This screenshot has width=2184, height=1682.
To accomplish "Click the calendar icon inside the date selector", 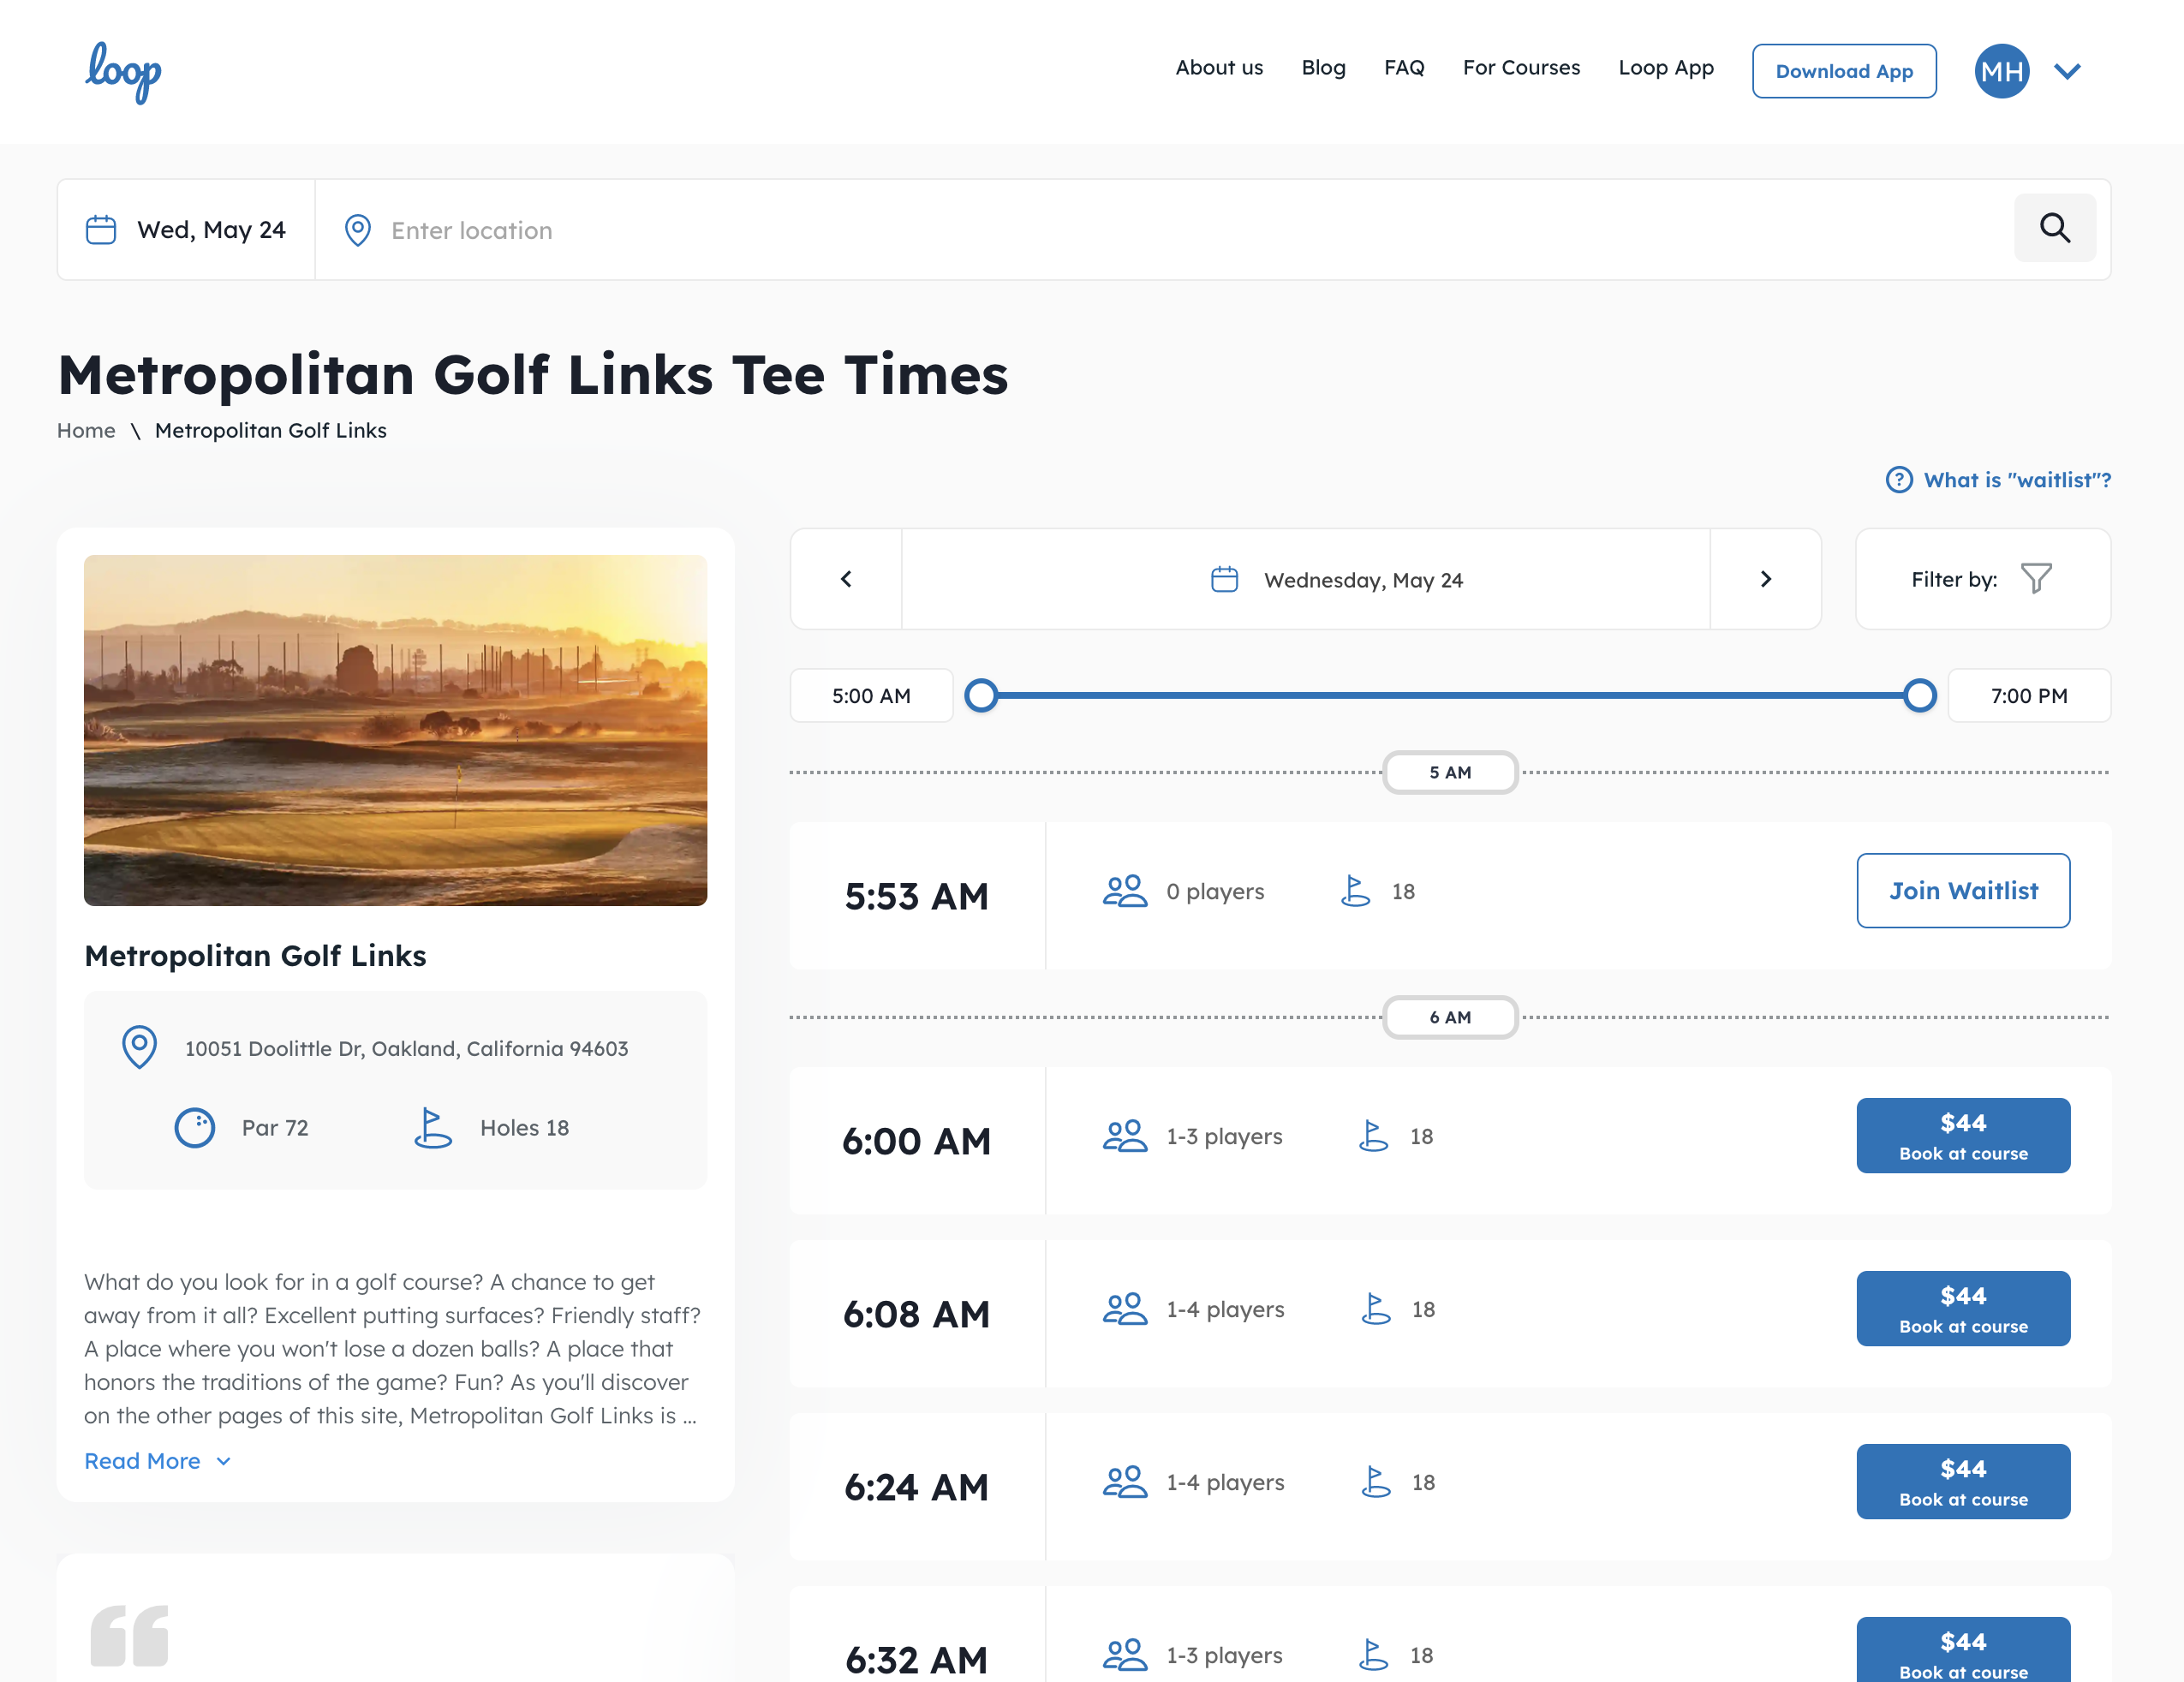I will pos(1225,578).
